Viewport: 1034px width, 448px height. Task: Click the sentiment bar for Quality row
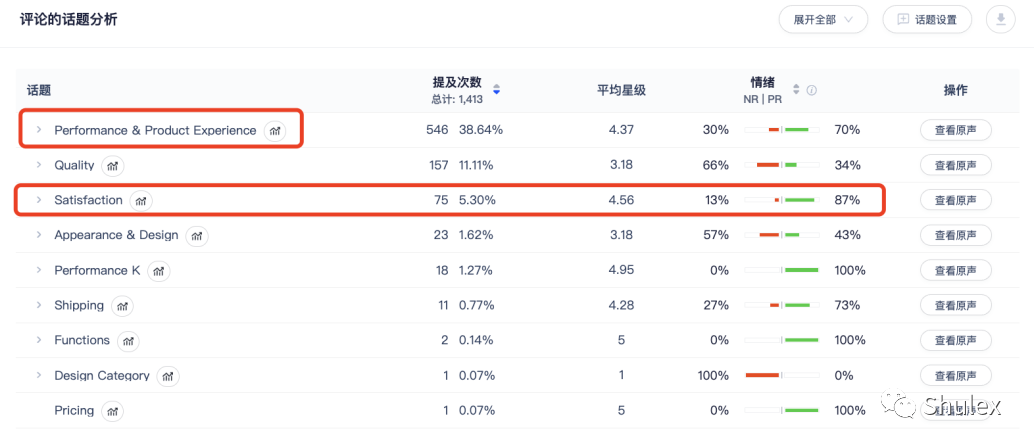781,165
